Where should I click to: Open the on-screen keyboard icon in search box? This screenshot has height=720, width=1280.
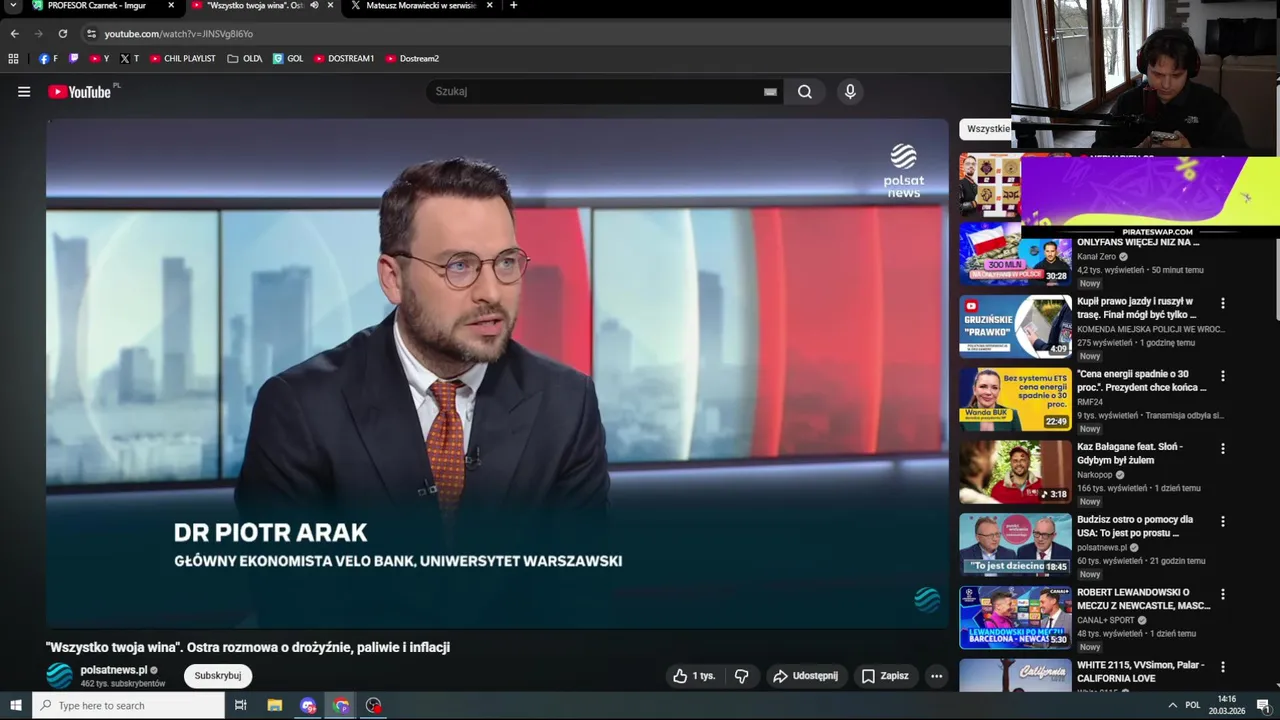click(x=770, y=92)
